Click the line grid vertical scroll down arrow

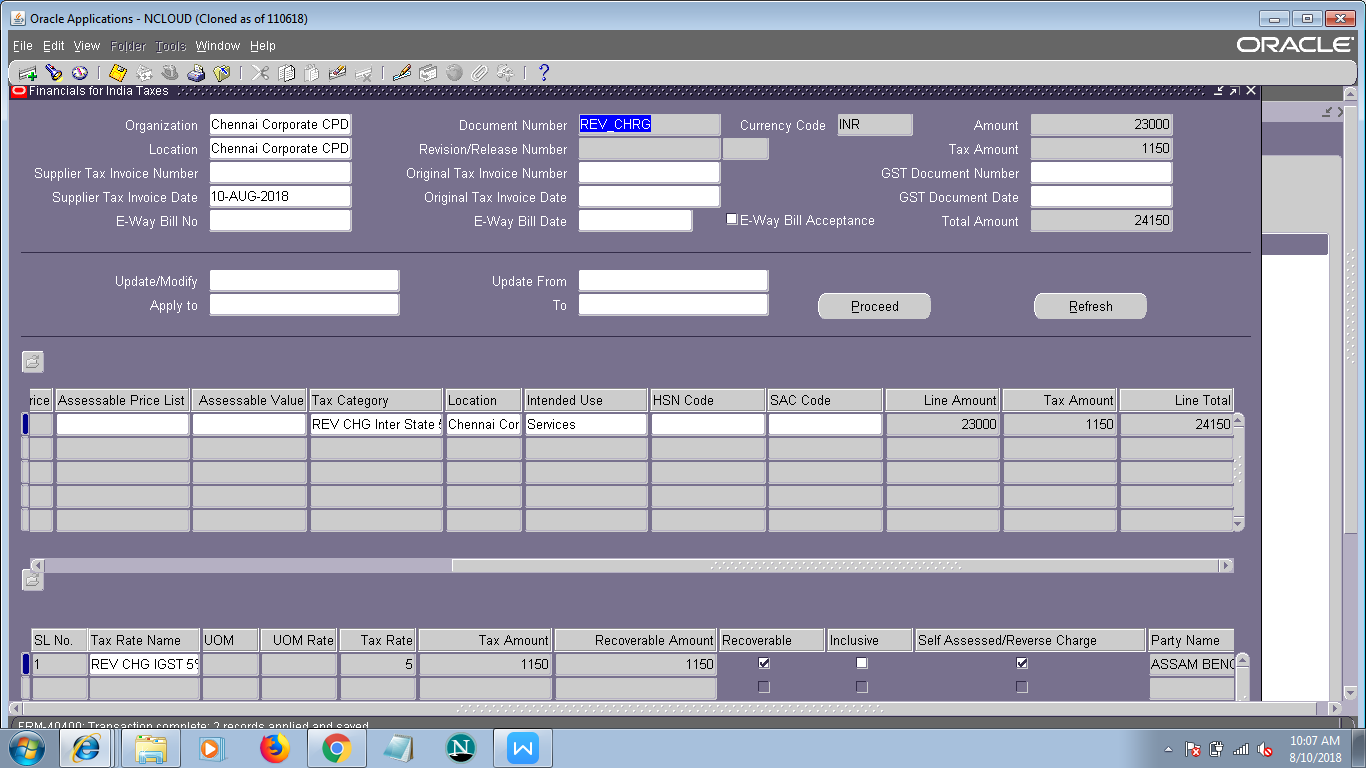[x=1238, y=524]
